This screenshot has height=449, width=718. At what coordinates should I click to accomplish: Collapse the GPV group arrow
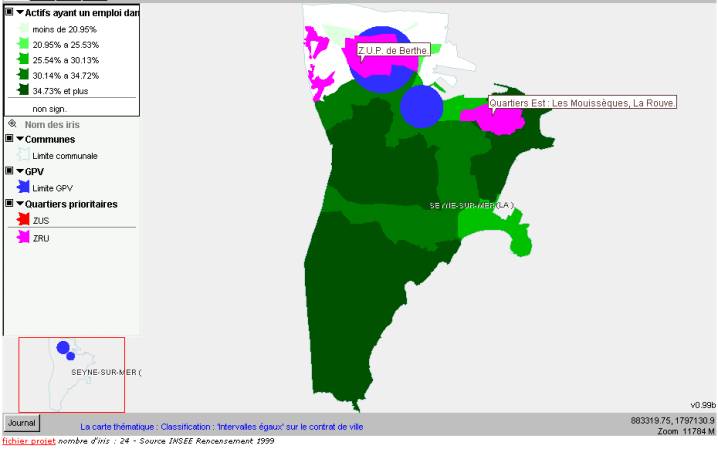pyautogui.click(x=20, y=171)
